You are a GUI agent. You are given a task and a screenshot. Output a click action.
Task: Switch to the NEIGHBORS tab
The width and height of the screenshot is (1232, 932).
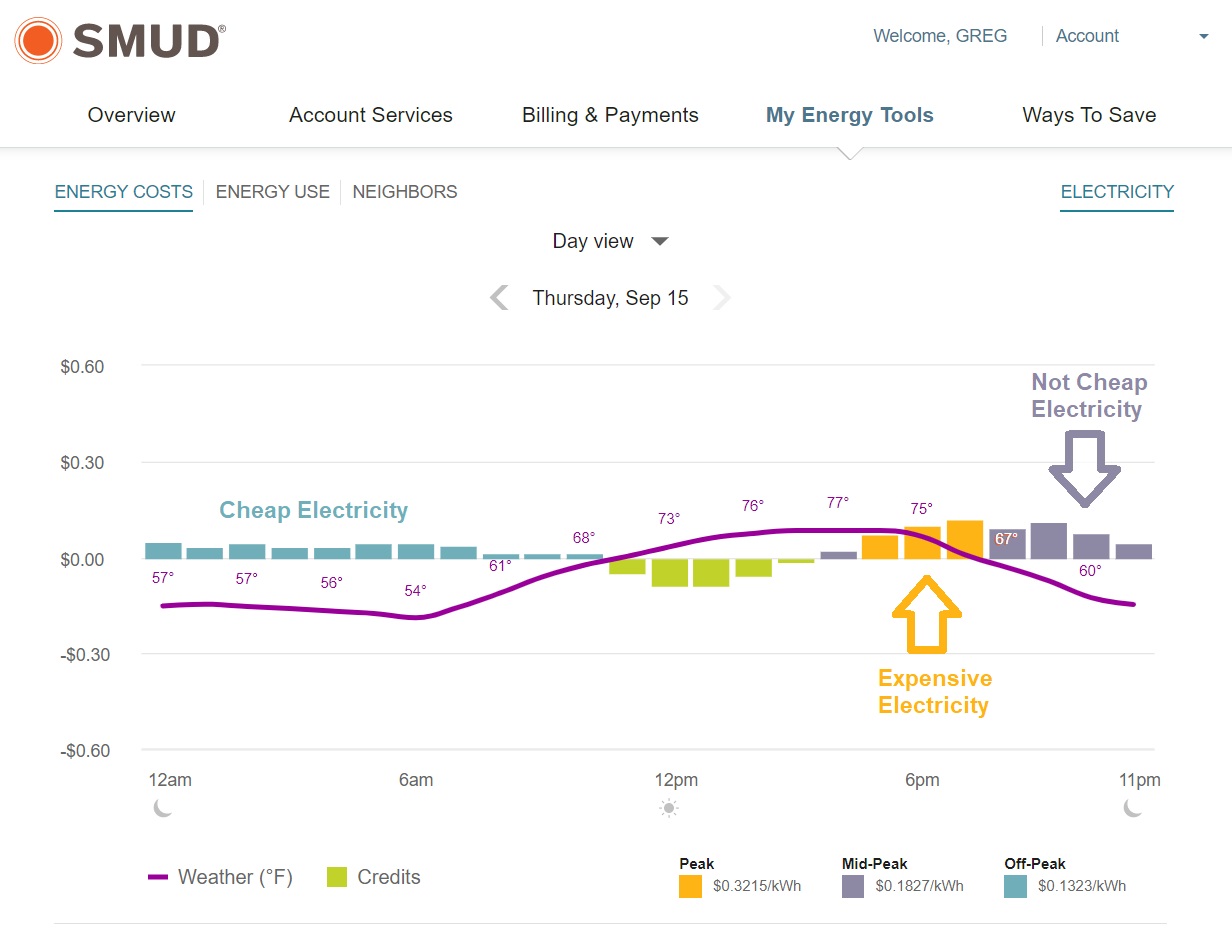(x=405, y=192)
